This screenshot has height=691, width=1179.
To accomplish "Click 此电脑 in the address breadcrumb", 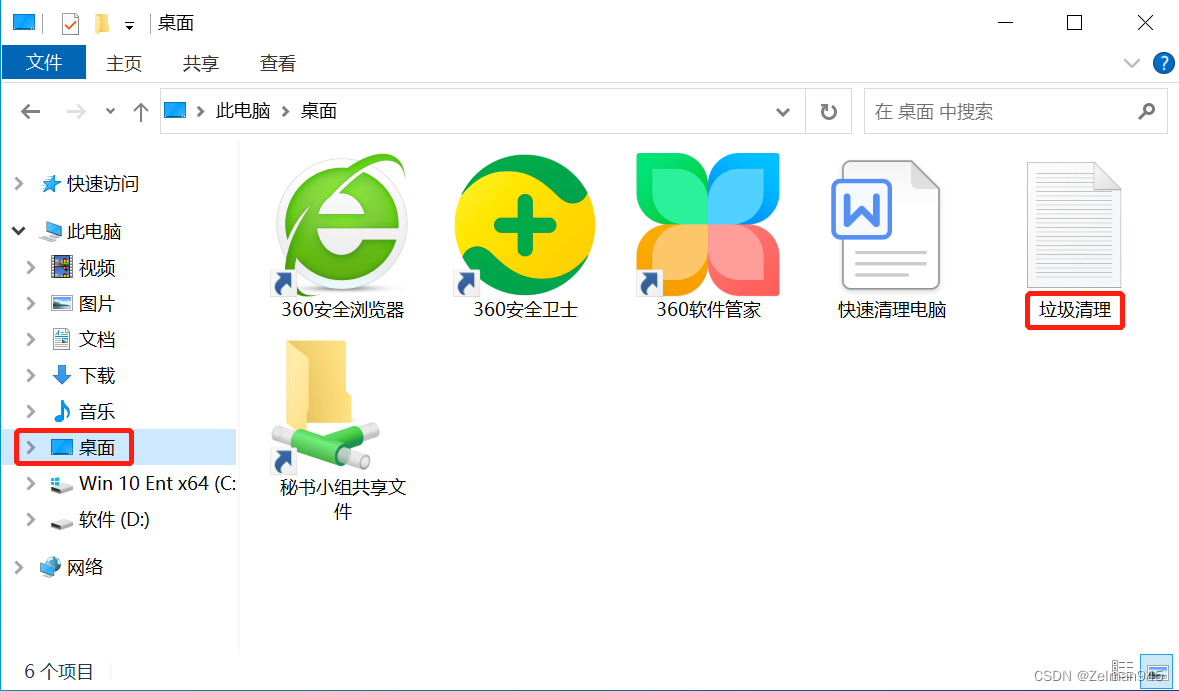I will (x=243, y=111).
